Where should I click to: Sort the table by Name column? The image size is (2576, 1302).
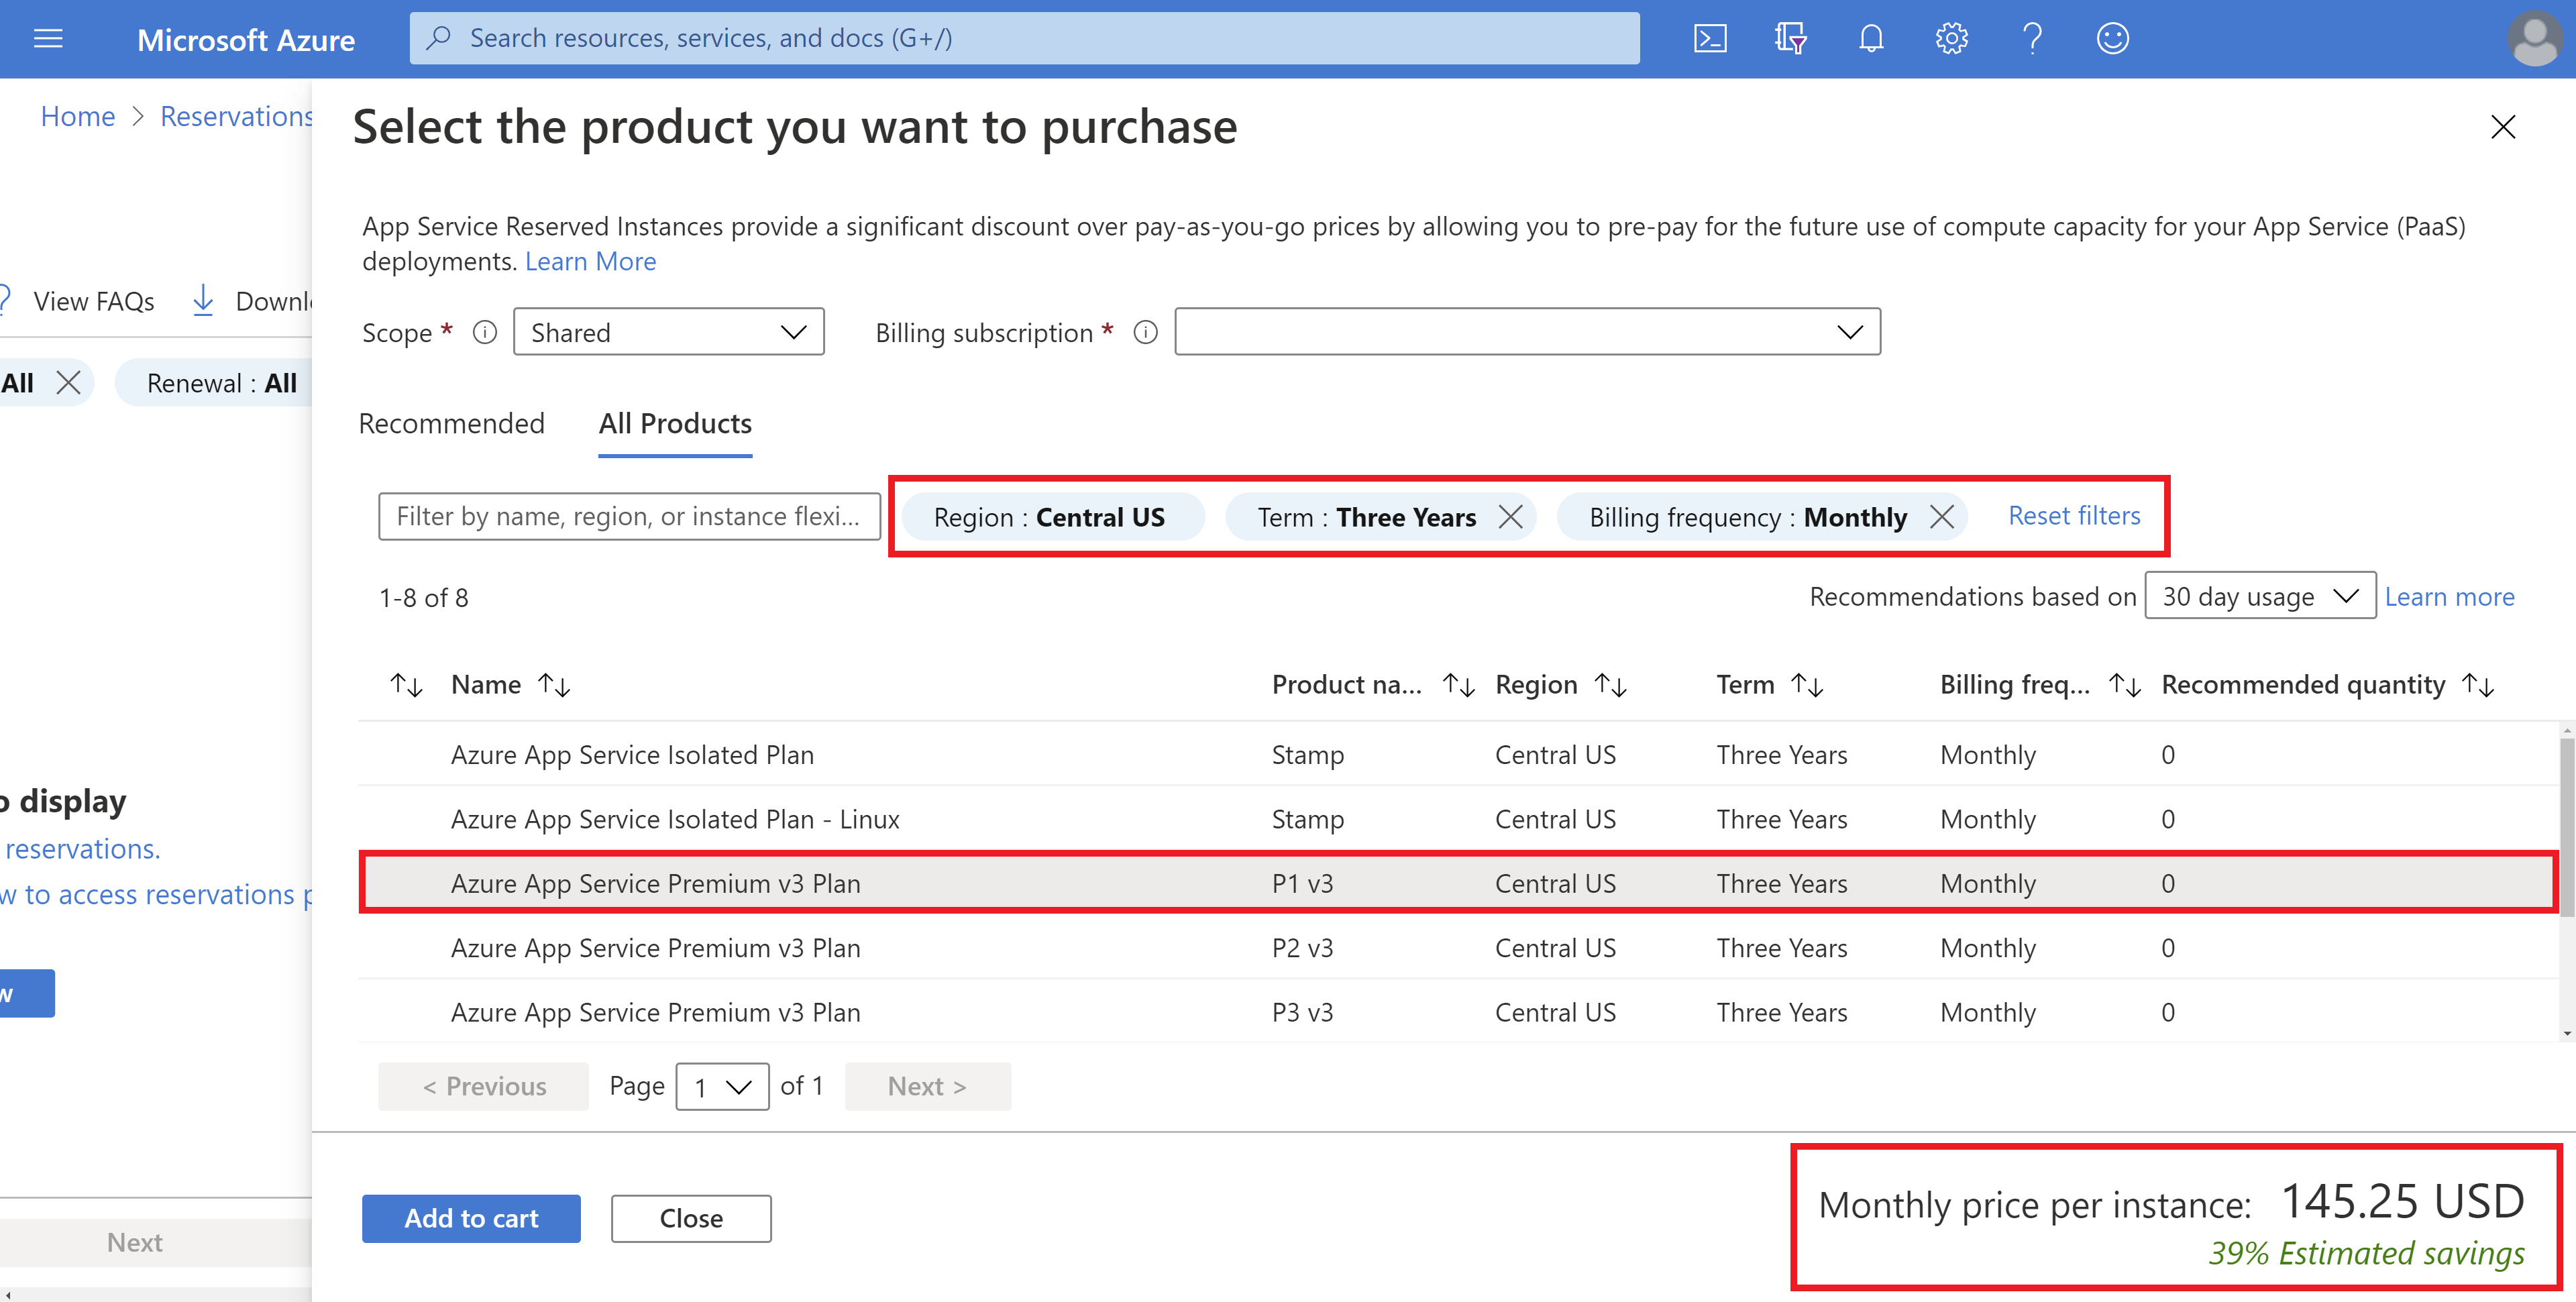click(x=554, y=684)
